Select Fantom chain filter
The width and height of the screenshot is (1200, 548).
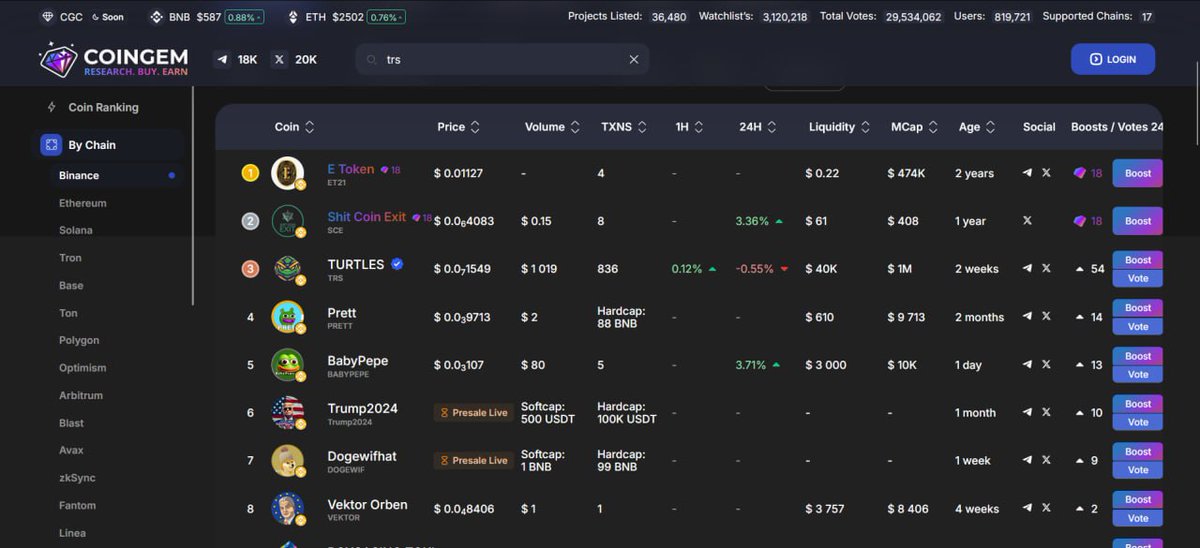pos(77,505)
